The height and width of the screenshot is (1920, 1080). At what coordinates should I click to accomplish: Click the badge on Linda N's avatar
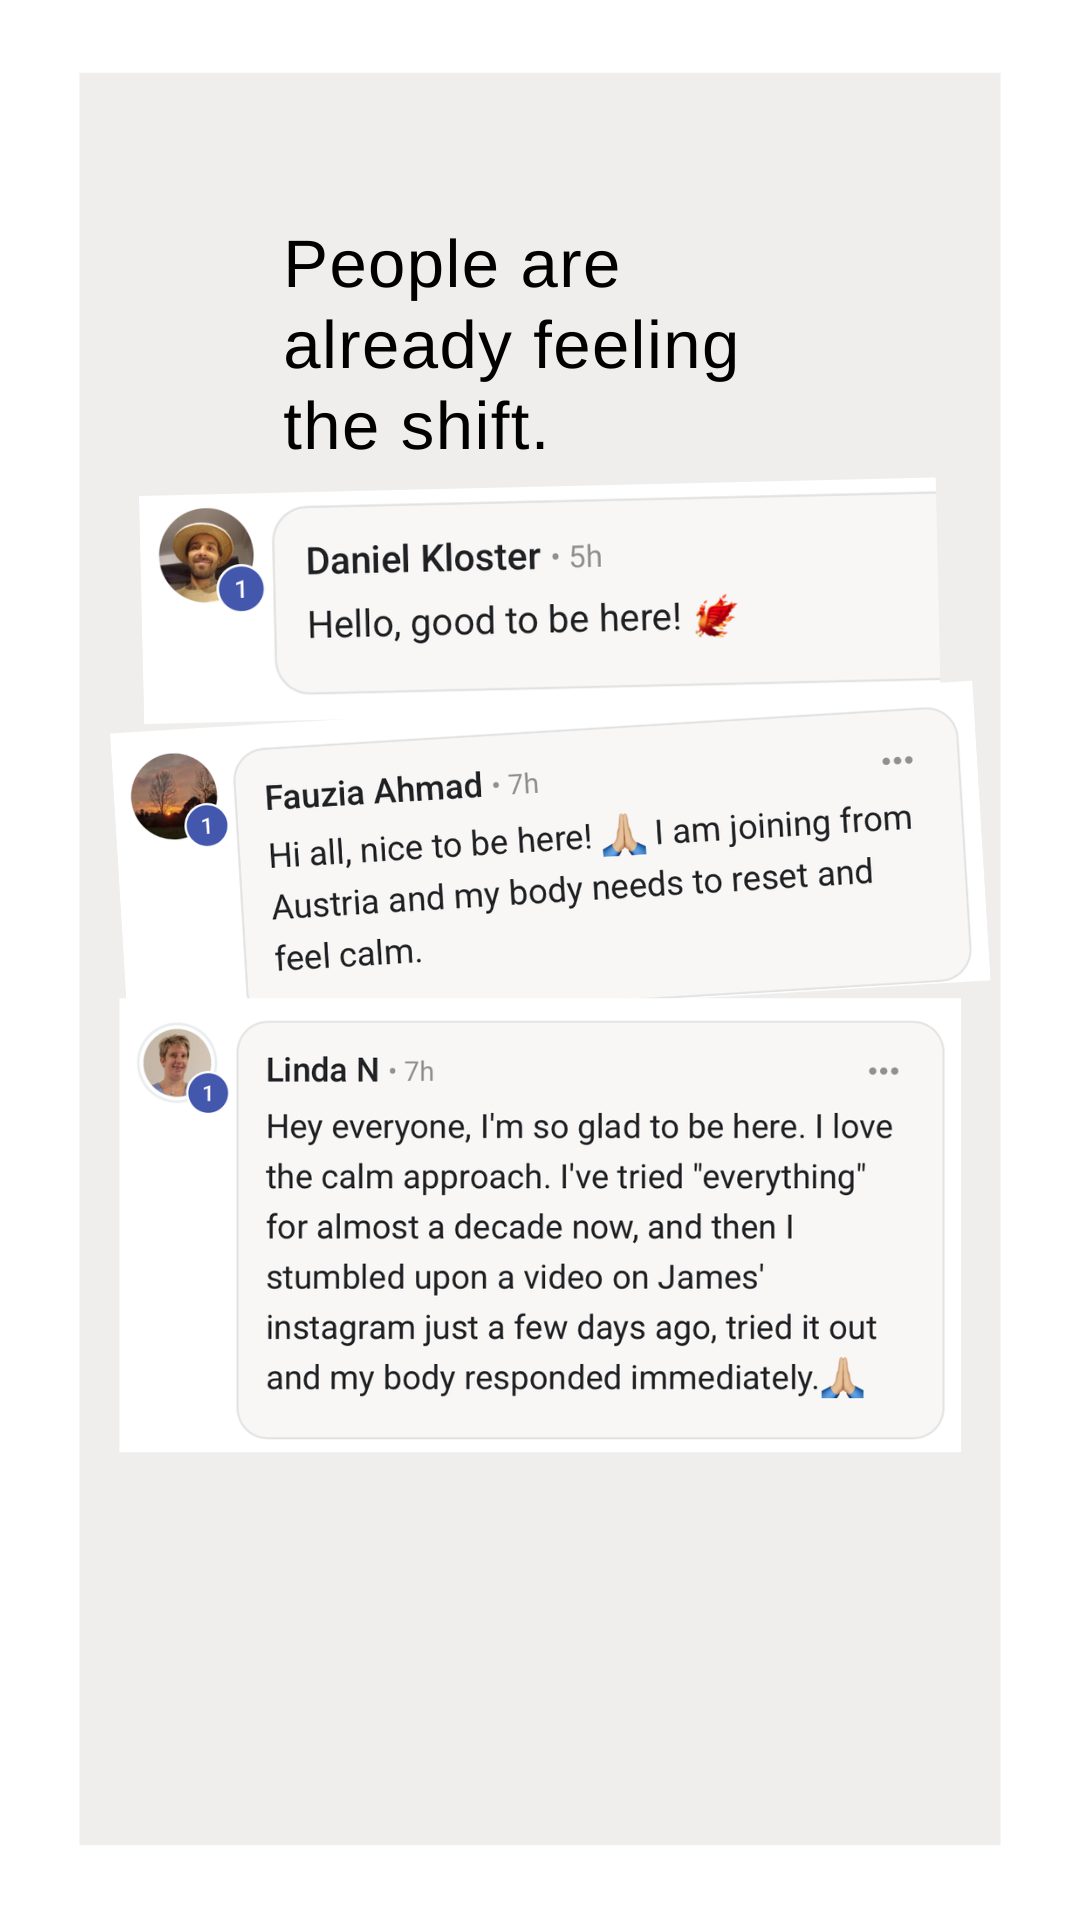pos(208,1093)
